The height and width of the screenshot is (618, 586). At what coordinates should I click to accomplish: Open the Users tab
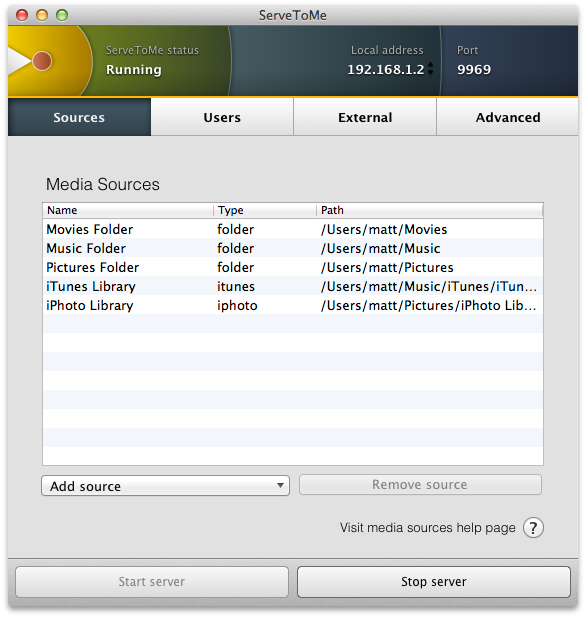(x=222, y=117)
